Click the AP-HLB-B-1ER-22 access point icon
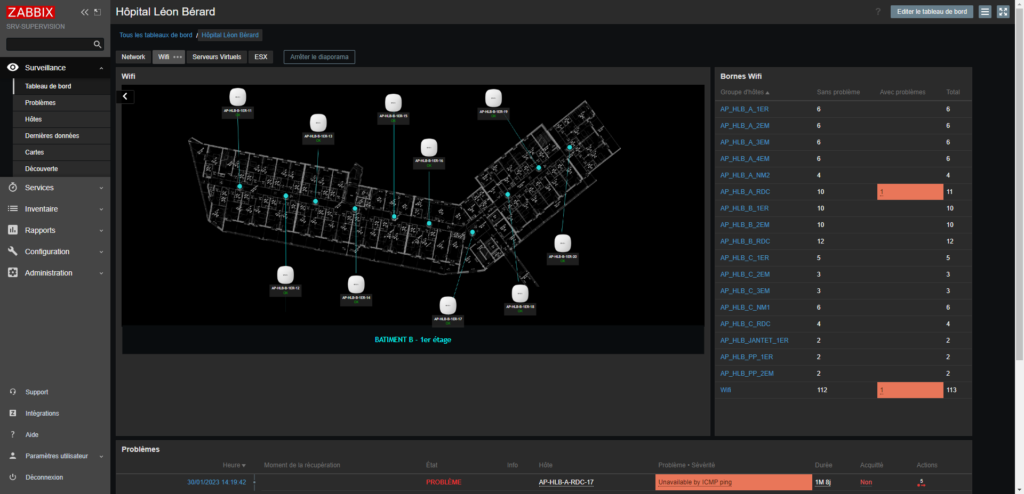This screenshot has height=494, width=1024. click(x=563, y=243)
